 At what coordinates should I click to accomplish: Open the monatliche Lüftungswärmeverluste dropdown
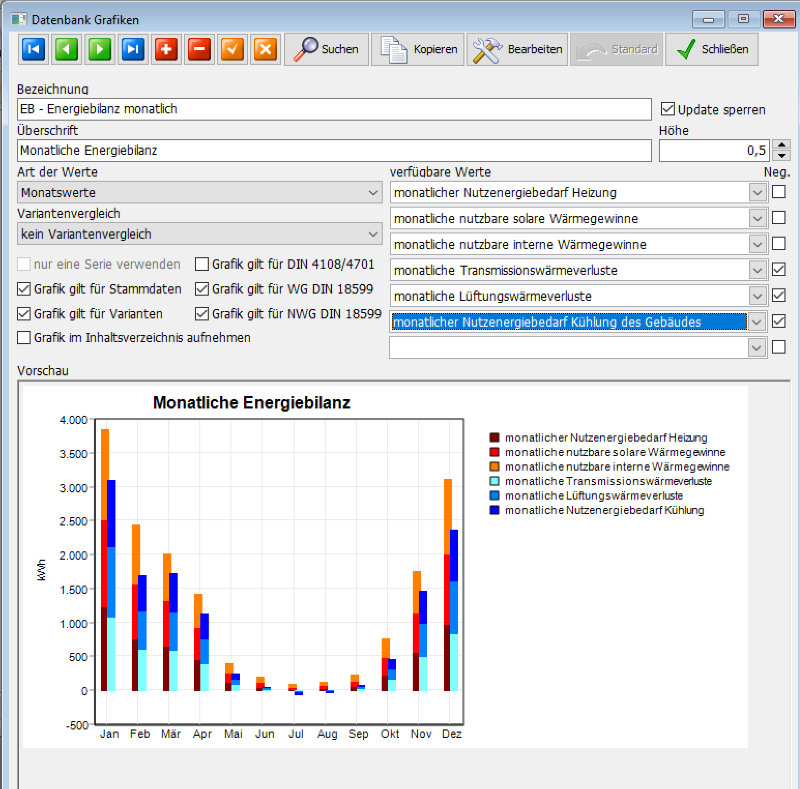tap(757, 296)
